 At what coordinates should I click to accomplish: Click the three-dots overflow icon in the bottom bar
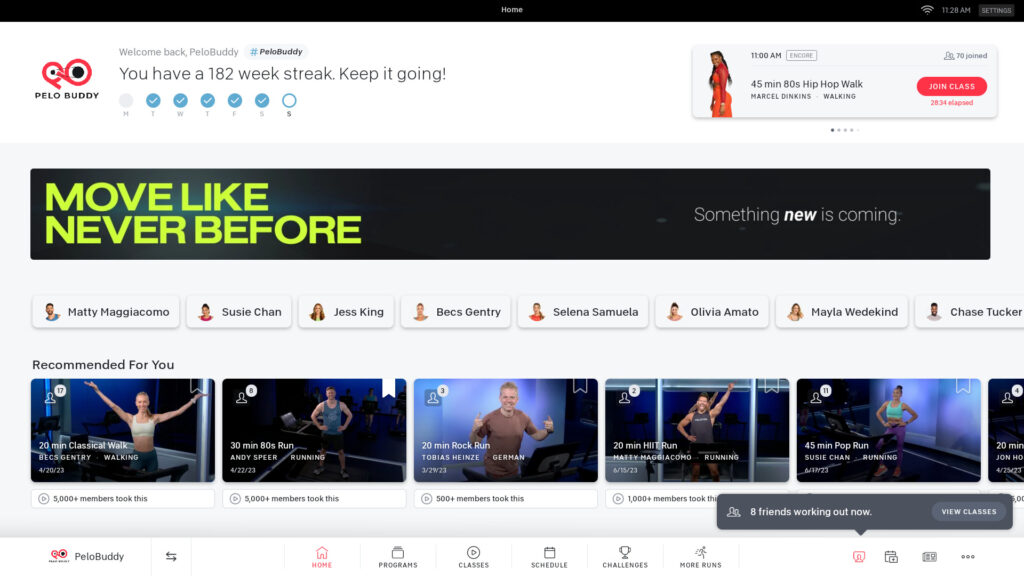click(x=967, y=556)
